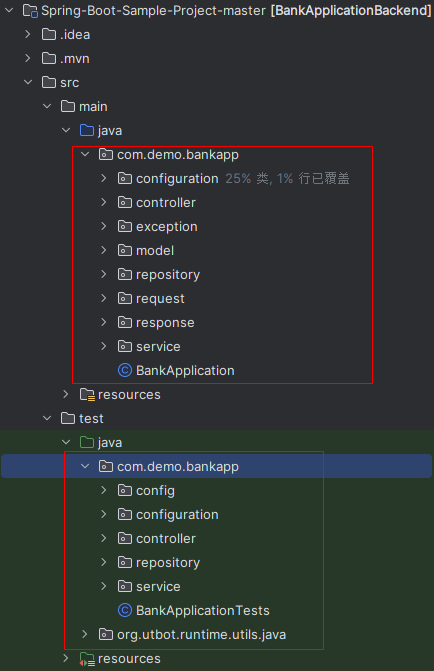434x671 pixels.
Task: Select the test folder
Action: tap(91, 418)
